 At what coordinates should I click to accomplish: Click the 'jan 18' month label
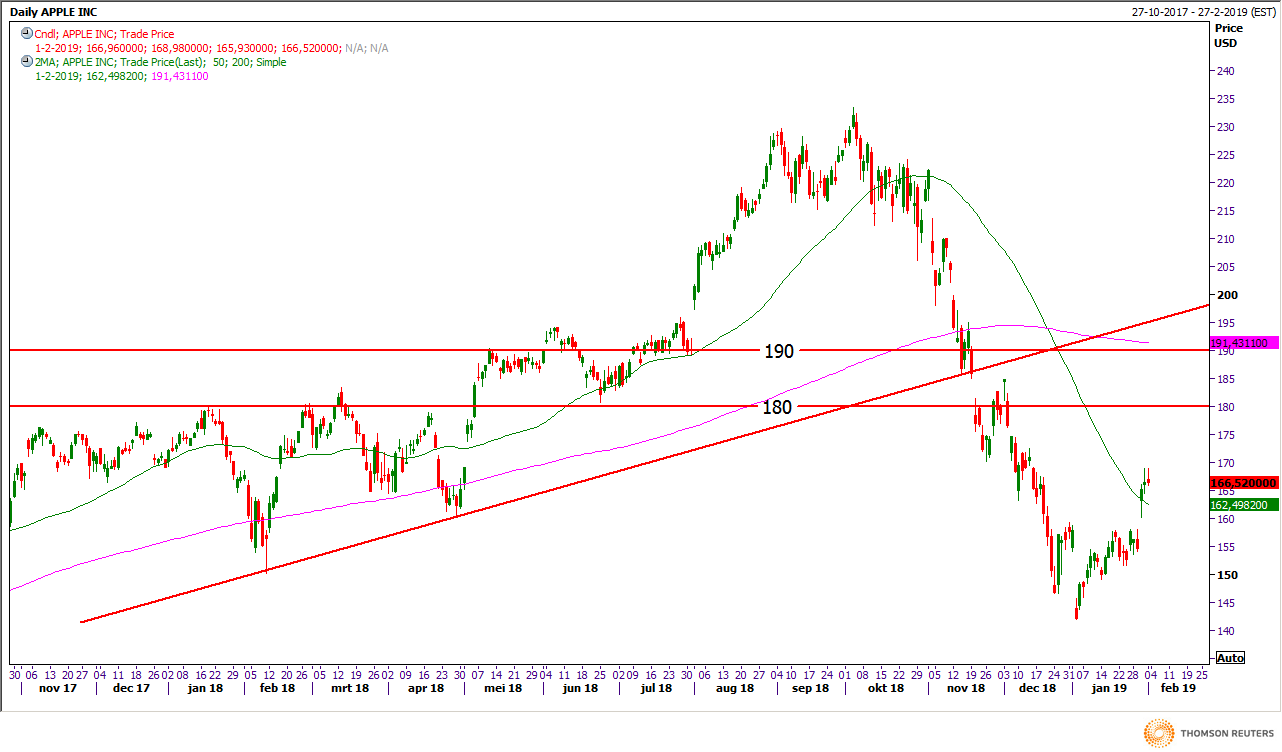click(x=204, y=688)
